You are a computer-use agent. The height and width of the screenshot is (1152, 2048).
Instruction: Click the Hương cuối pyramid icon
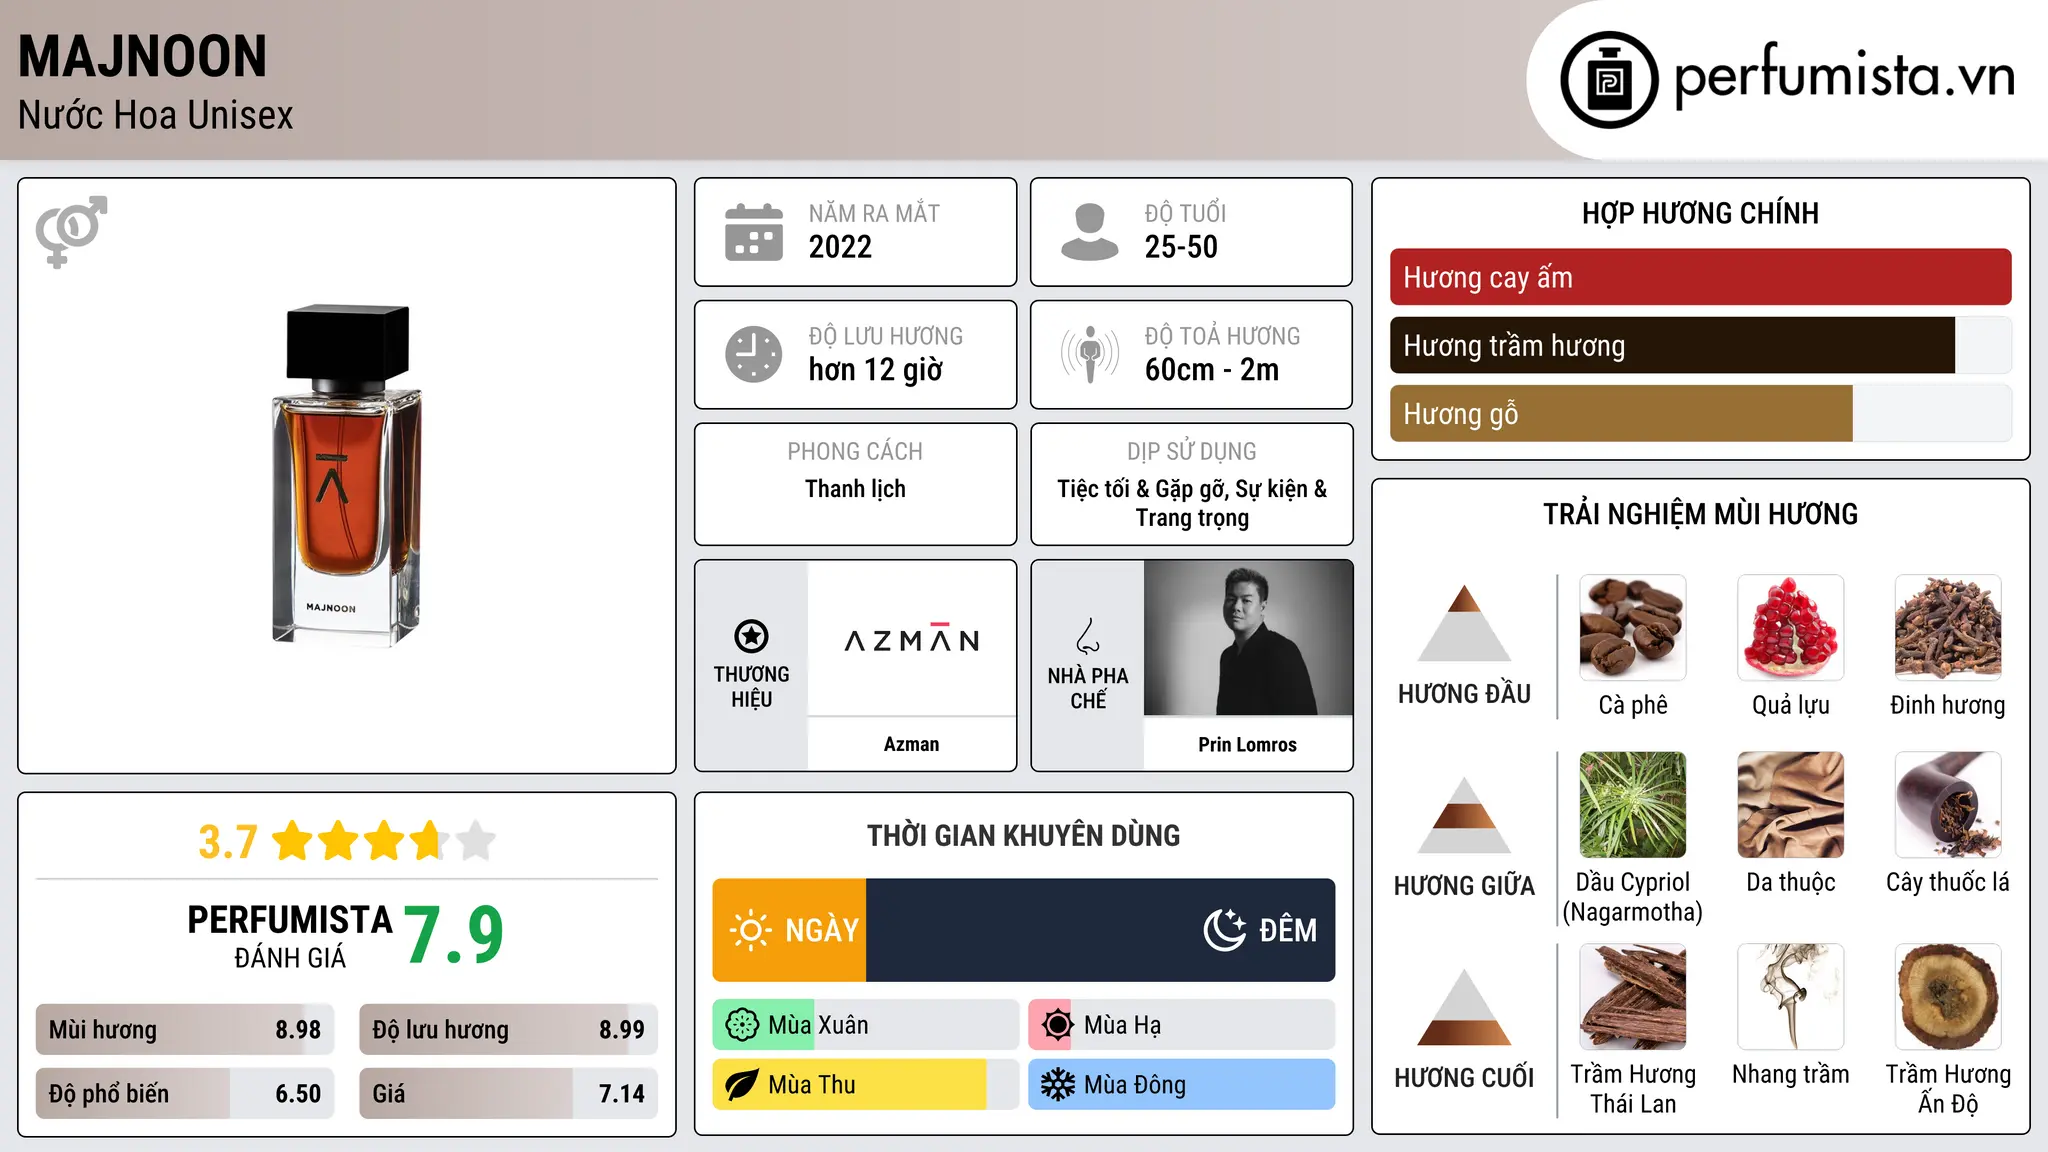[1464, 1007]
